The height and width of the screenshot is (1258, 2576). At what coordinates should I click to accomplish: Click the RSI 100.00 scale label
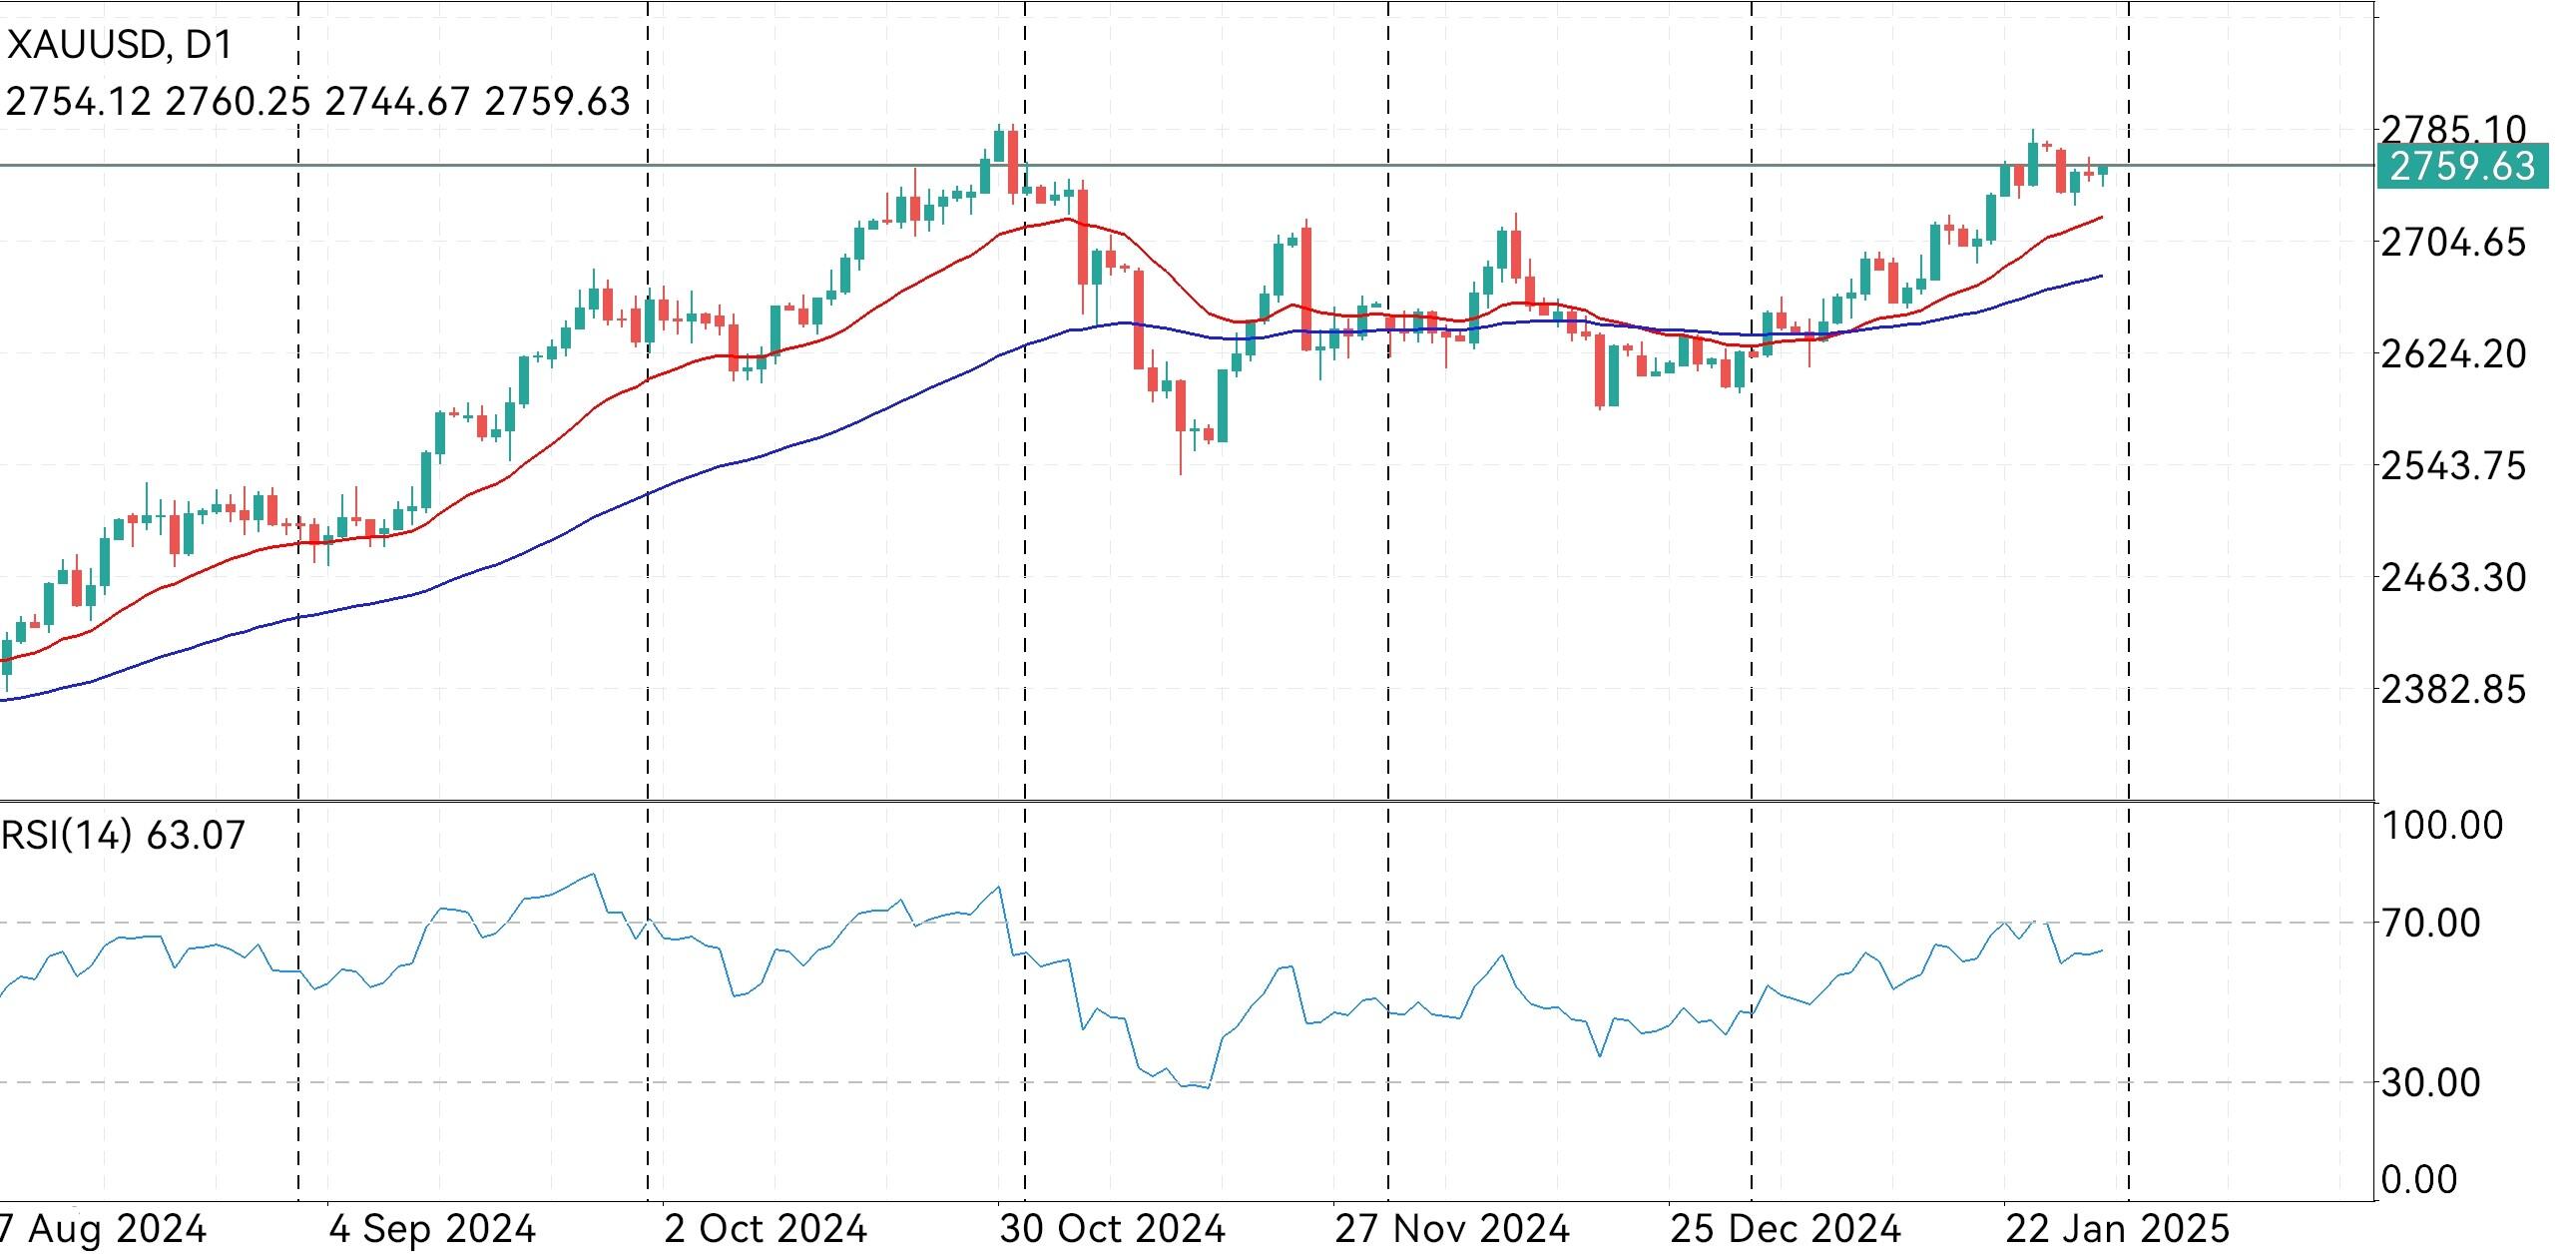2442,826
